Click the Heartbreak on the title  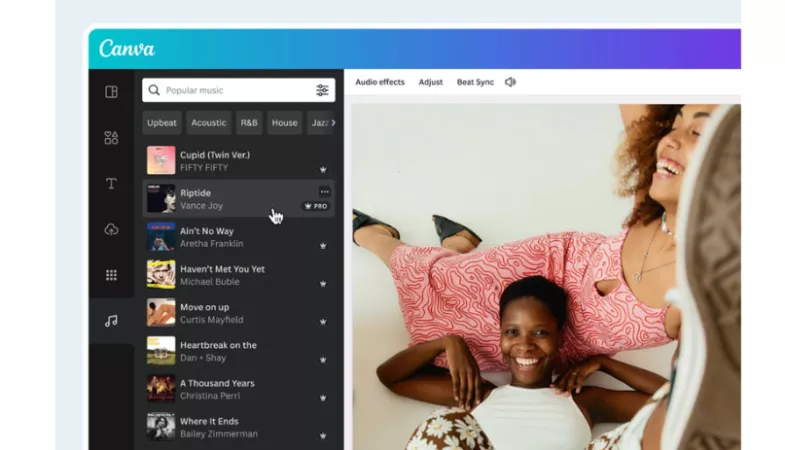pos(218,345)
